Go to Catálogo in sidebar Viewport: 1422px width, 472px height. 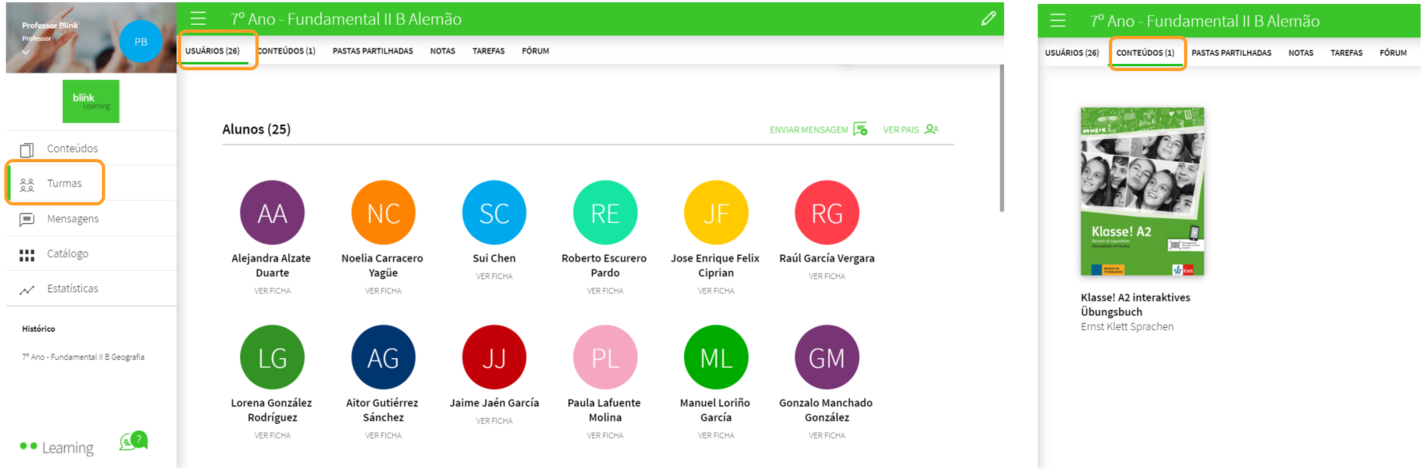click(67, 254)
